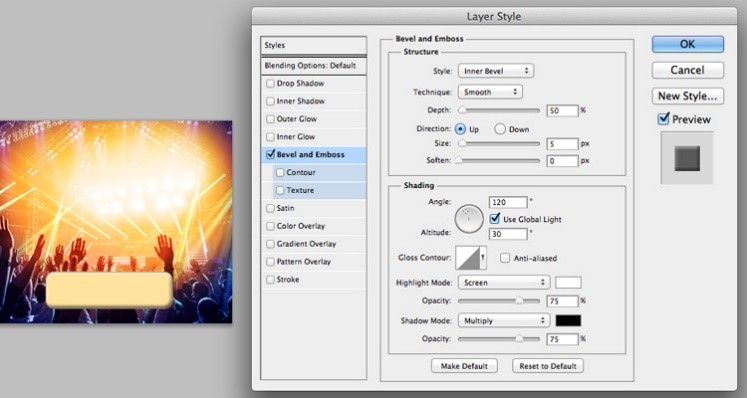Uncheck the Preview checkbox

[663, 119]
